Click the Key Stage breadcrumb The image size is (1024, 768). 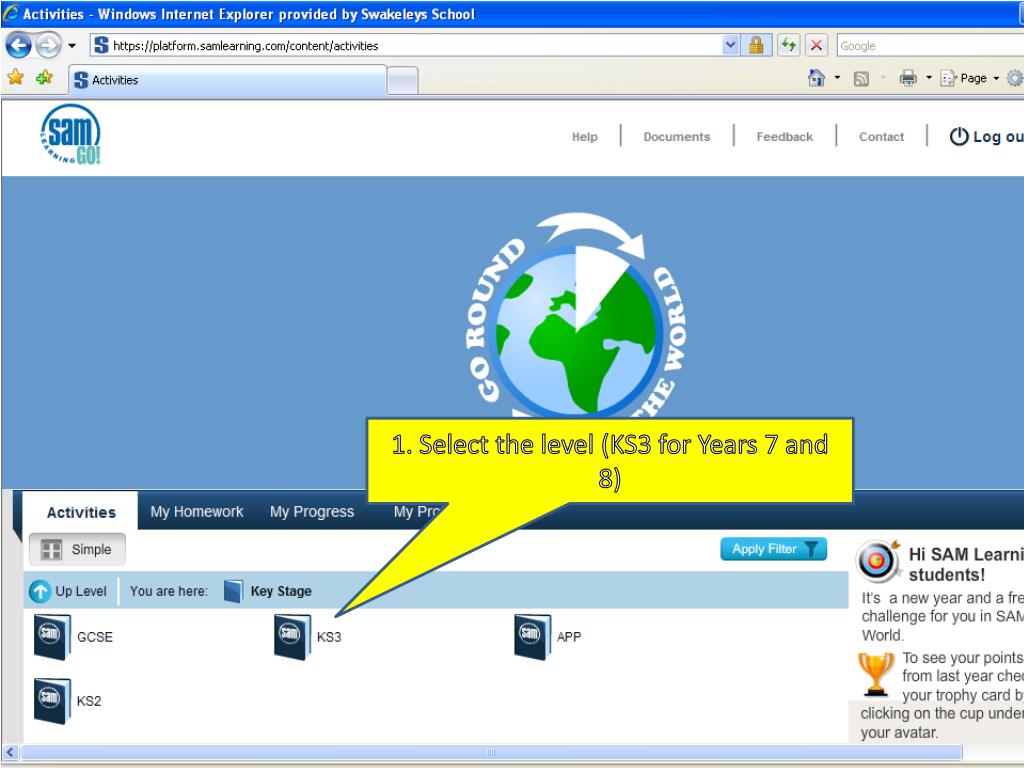[x=268, y=591]
